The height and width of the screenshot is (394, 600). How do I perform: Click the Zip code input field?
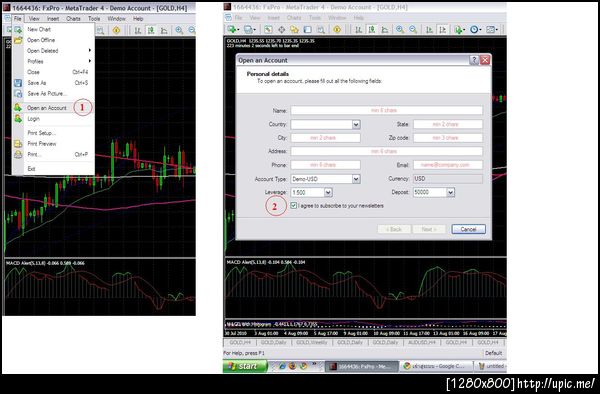click(448, 138)
